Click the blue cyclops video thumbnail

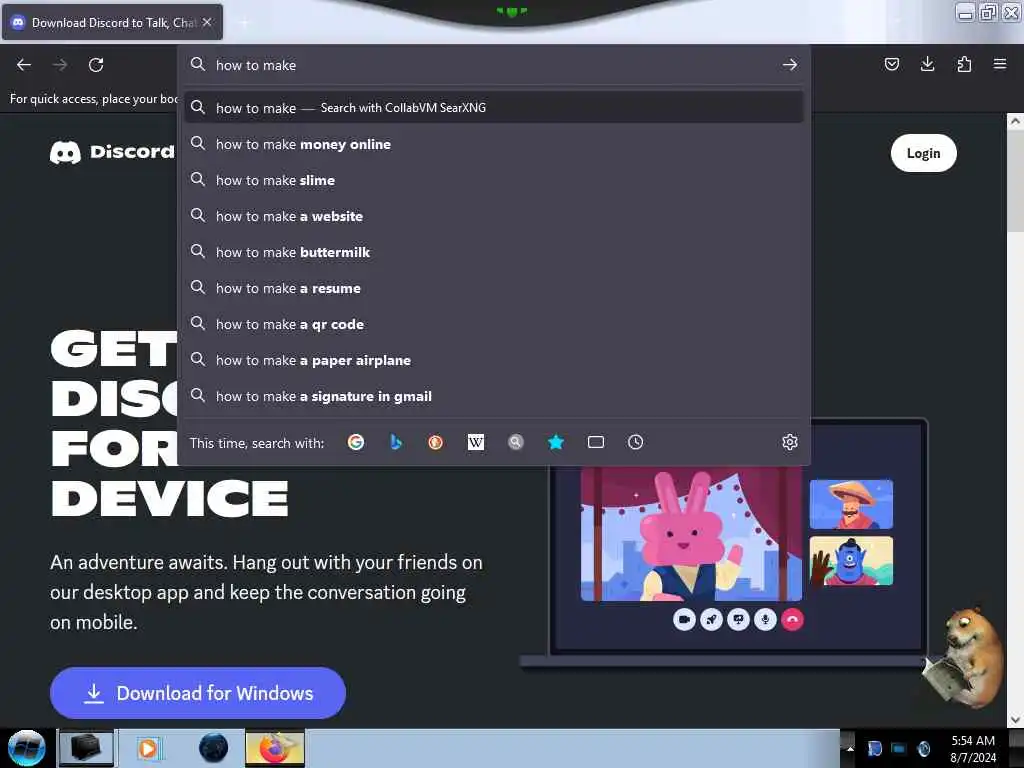851,560
